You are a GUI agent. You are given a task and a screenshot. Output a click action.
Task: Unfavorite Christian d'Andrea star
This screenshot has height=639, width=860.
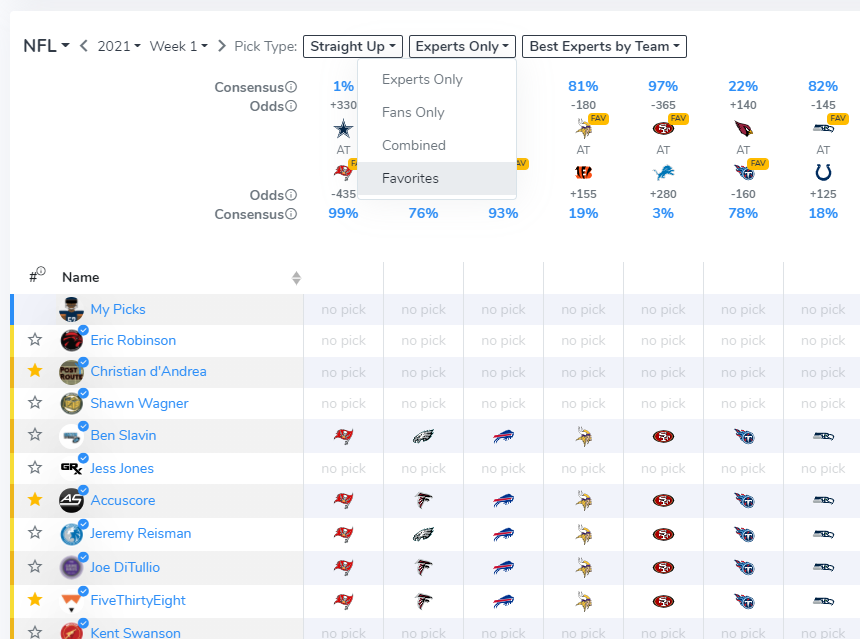pyautogui.click(x=35, y=371)
